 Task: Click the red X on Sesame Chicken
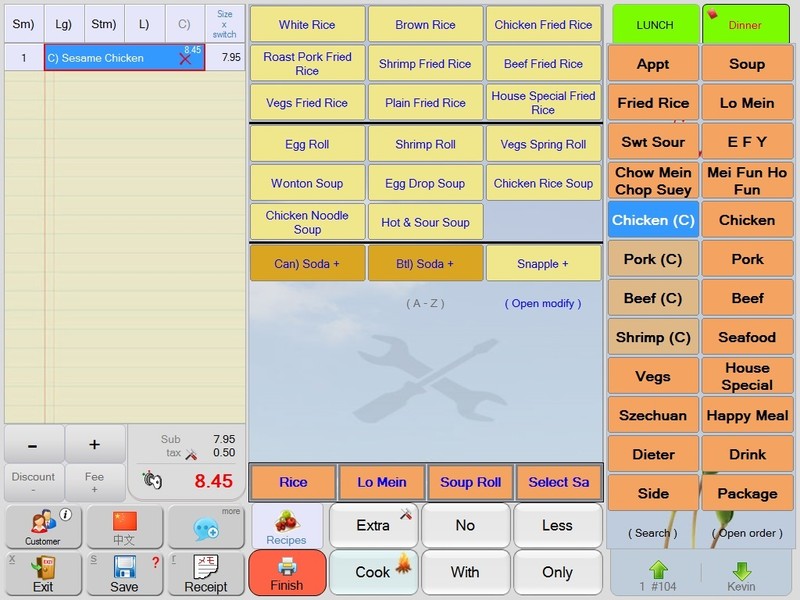185,59
